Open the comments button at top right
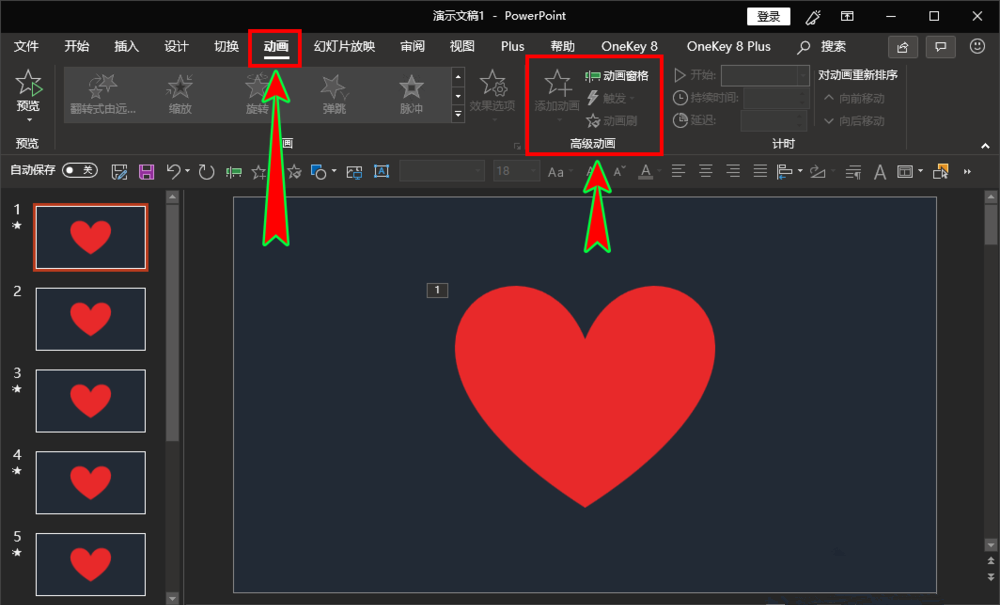 940,47
